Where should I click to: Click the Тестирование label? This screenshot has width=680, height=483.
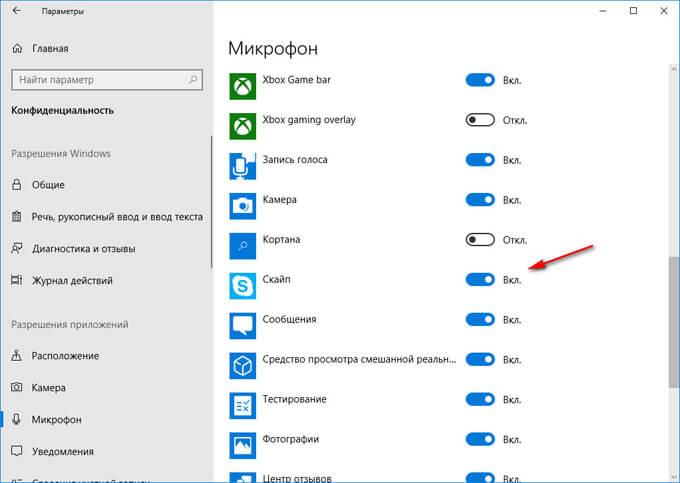pos(294,399)
